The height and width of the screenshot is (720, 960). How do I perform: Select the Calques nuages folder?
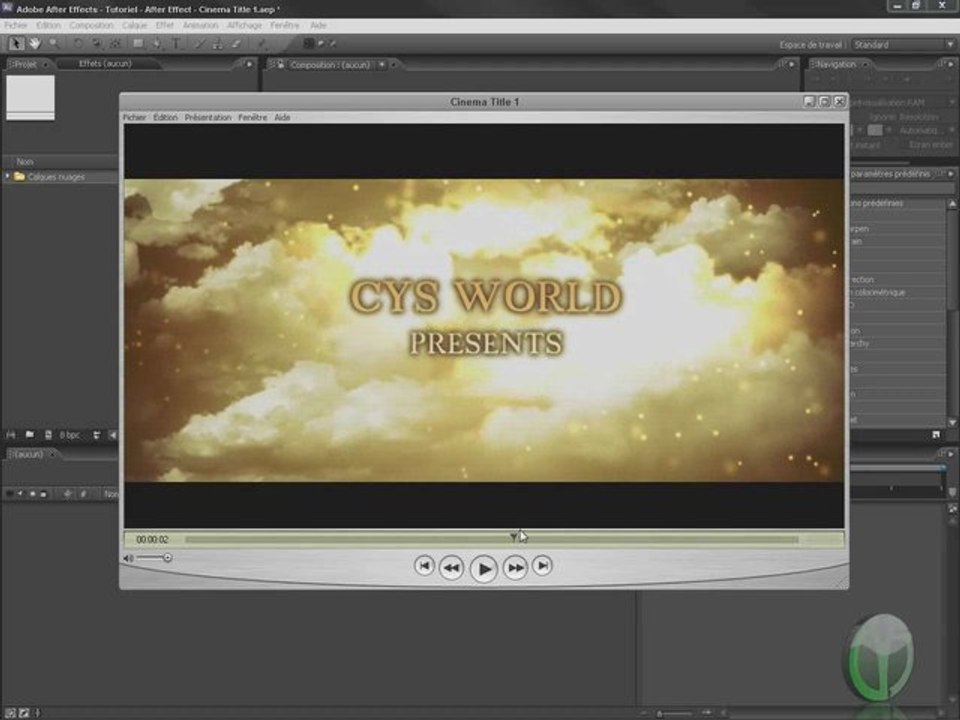tap(56, 177)
